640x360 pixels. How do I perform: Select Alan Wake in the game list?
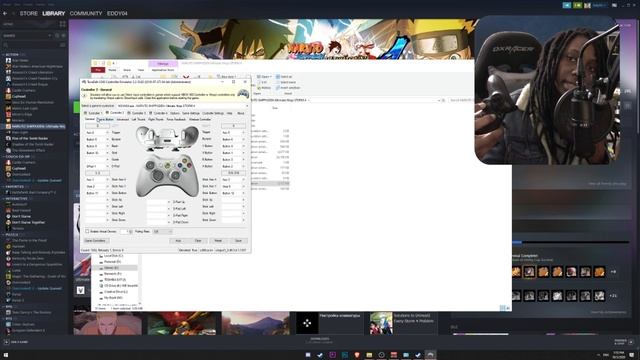(x=20, y=60)
